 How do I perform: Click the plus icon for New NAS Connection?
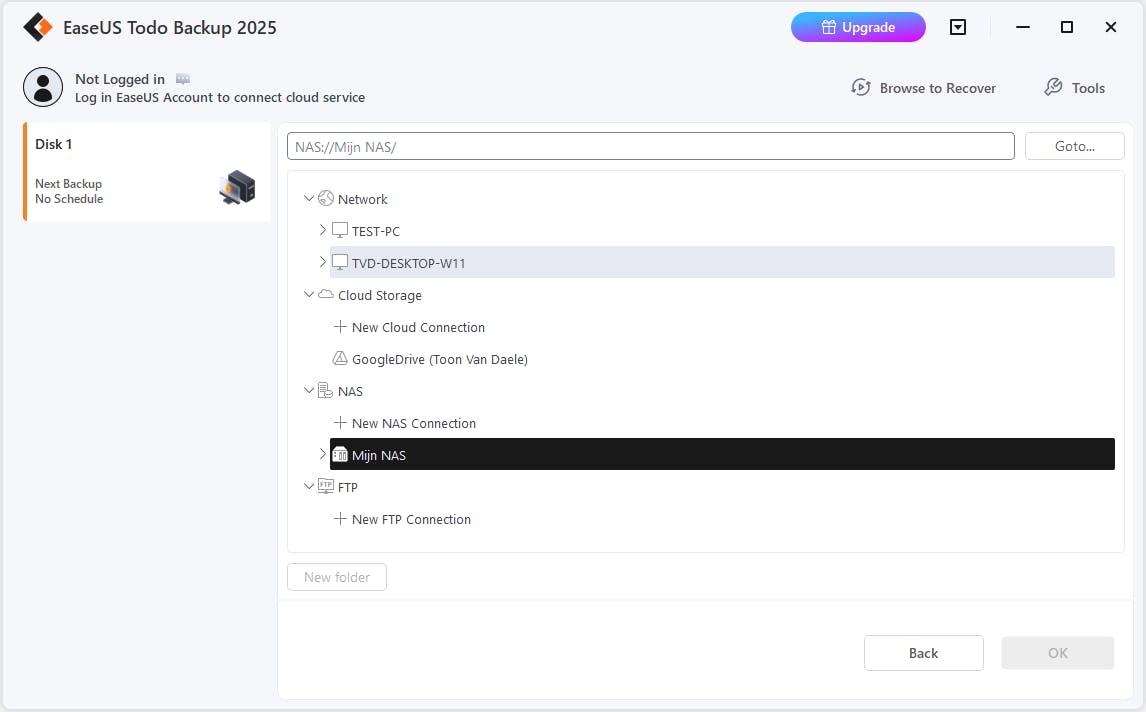pyautogui.click(x=340, y=423)
